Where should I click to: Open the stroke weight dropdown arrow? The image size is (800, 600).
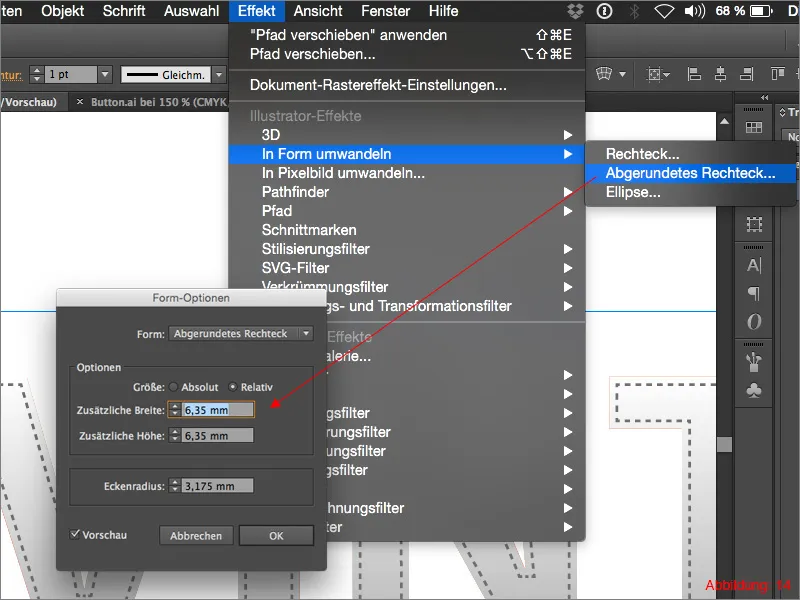tap(105, 74)
